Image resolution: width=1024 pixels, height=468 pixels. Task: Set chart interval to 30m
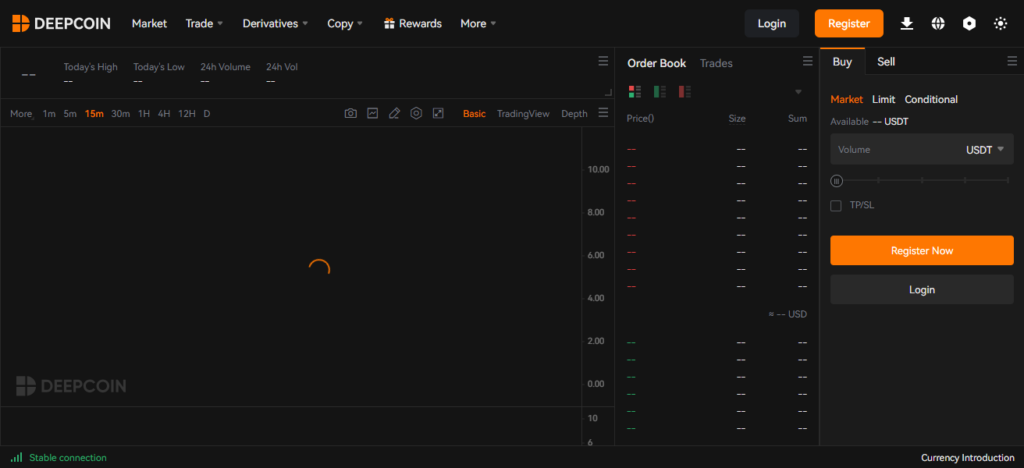(x=120, y=114)
